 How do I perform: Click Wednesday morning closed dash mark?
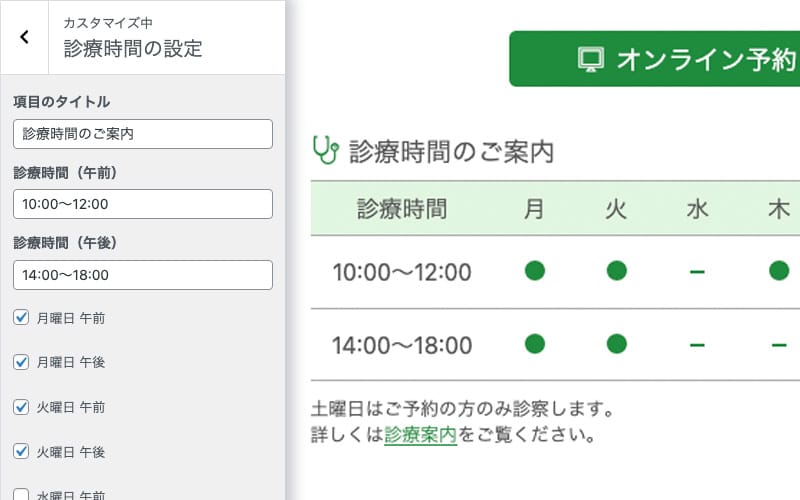(x=697, y=271)
